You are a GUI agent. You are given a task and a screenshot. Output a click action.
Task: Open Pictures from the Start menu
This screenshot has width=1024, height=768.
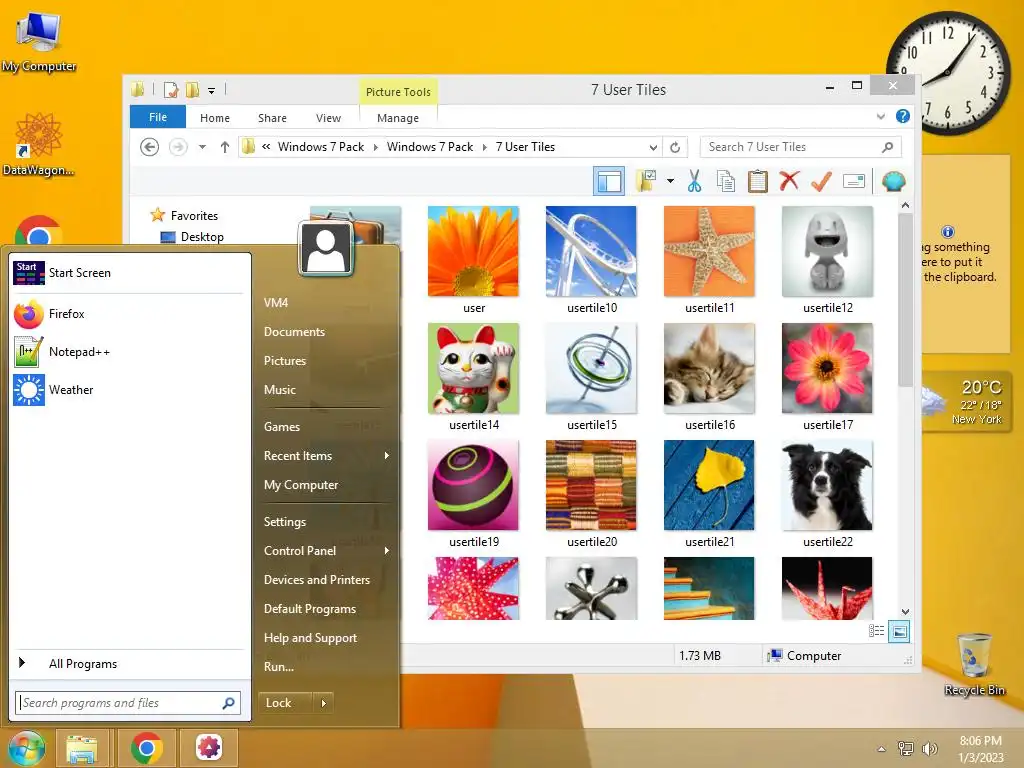tap(285, 360)
